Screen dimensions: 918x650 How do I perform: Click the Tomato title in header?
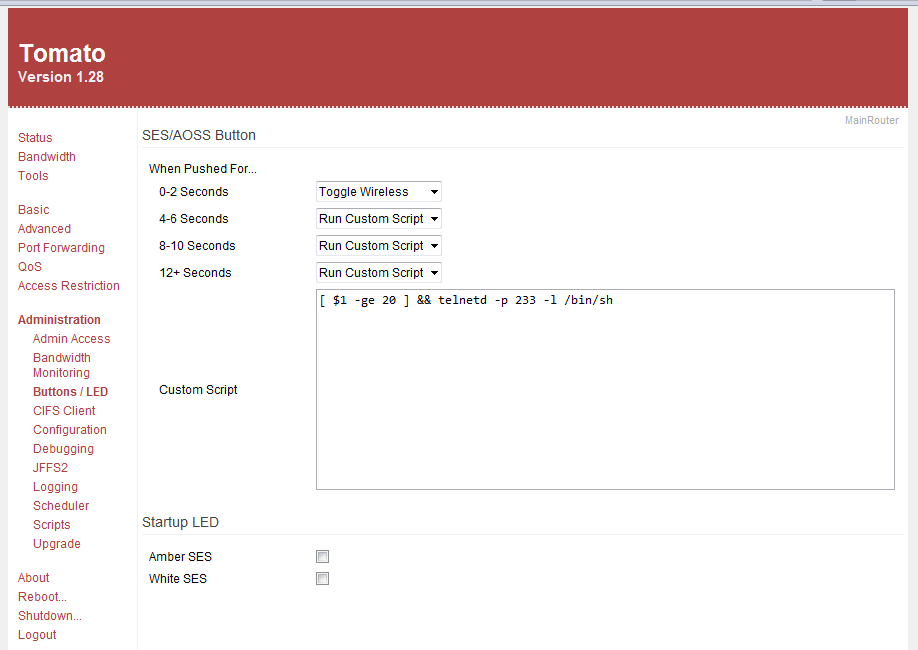pyautogui.click(x=62, y=53)
